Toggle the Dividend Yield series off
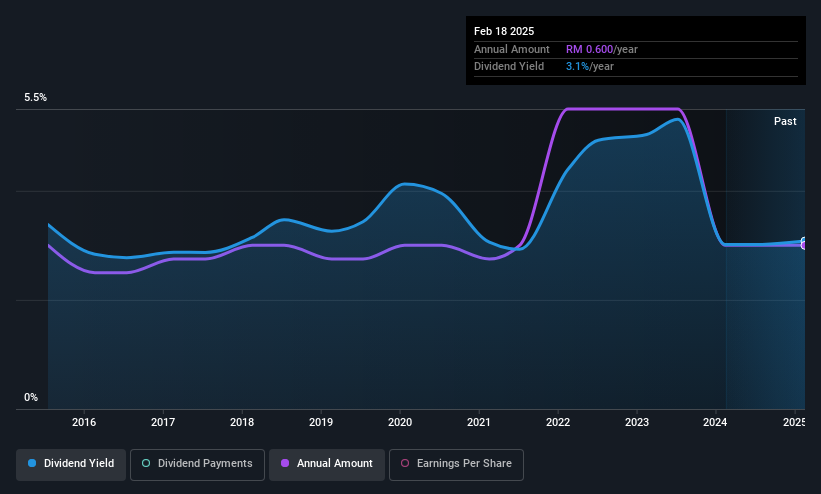The width and height of the screenshot is (821, 494). click(x=71, y=464)
